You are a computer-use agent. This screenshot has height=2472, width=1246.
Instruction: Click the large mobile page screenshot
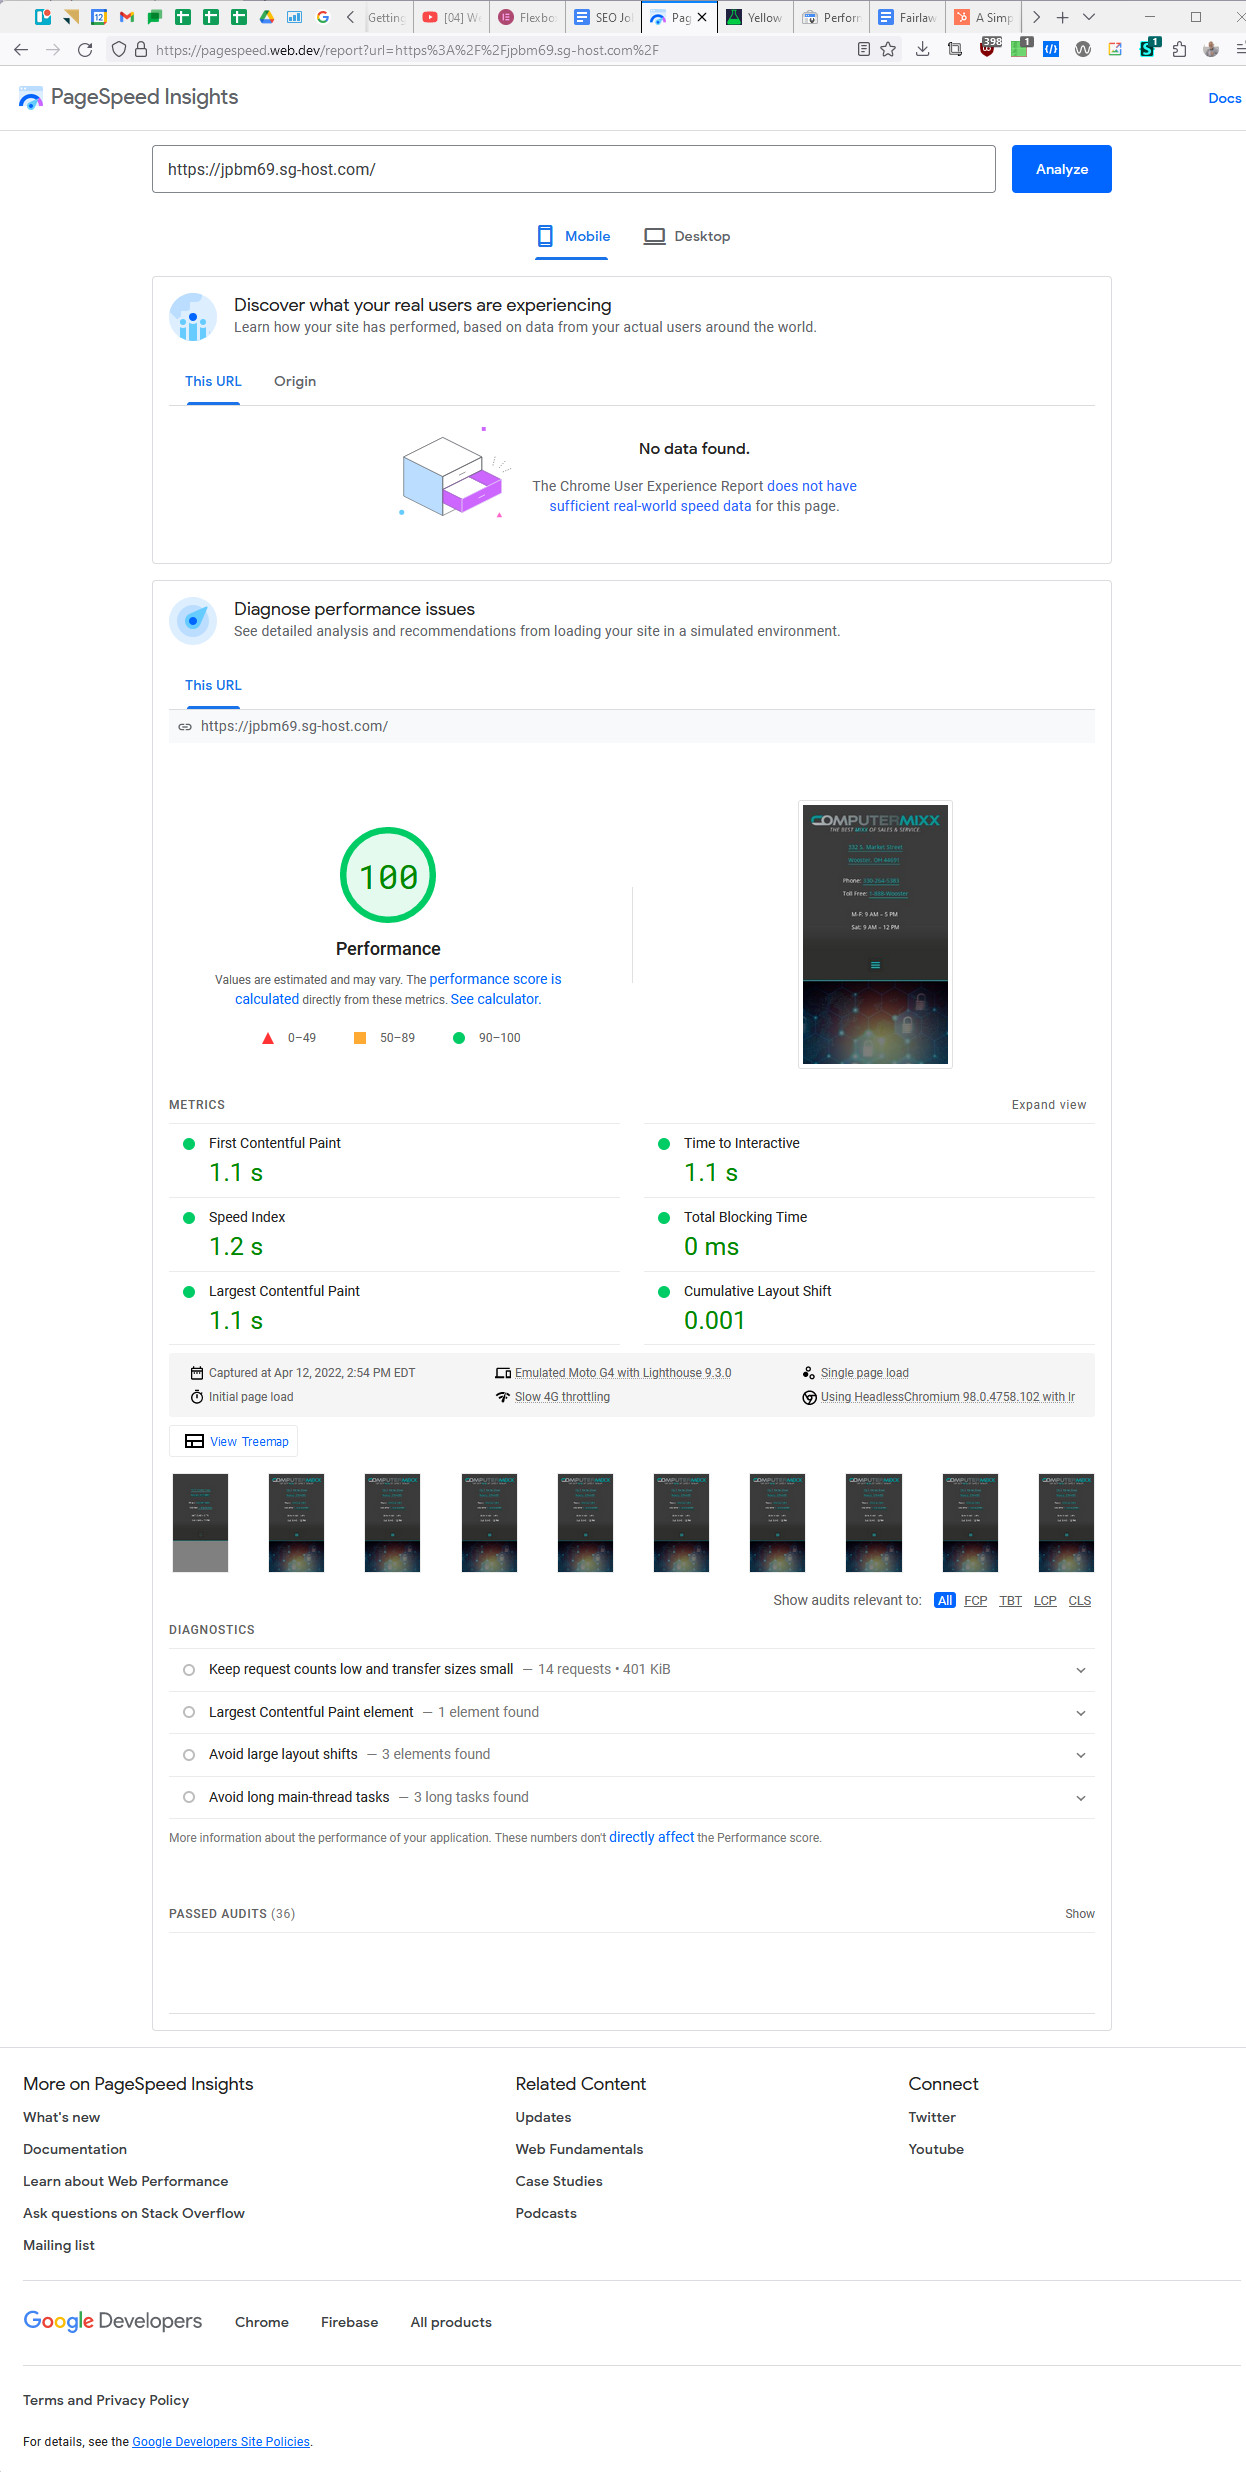pos(875,934)
